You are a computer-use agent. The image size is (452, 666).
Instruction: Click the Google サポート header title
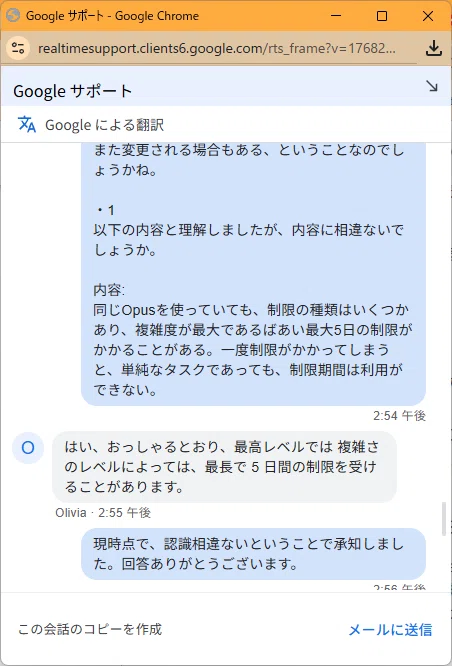(x=73, y=91)
